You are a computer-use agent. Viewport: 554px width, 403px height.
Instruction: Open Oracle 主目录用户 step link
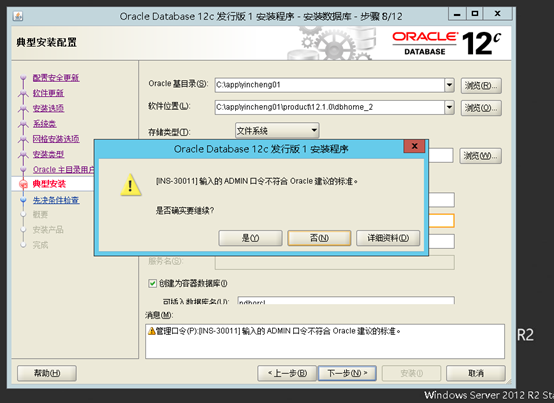[x=63, y=170]
